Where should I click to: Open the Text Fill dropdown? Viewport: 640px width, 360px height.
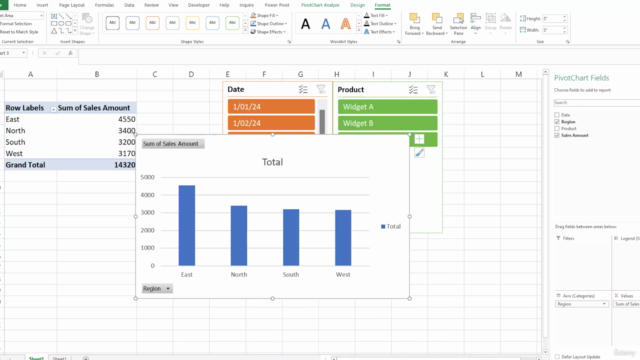(x=376, y=16)
